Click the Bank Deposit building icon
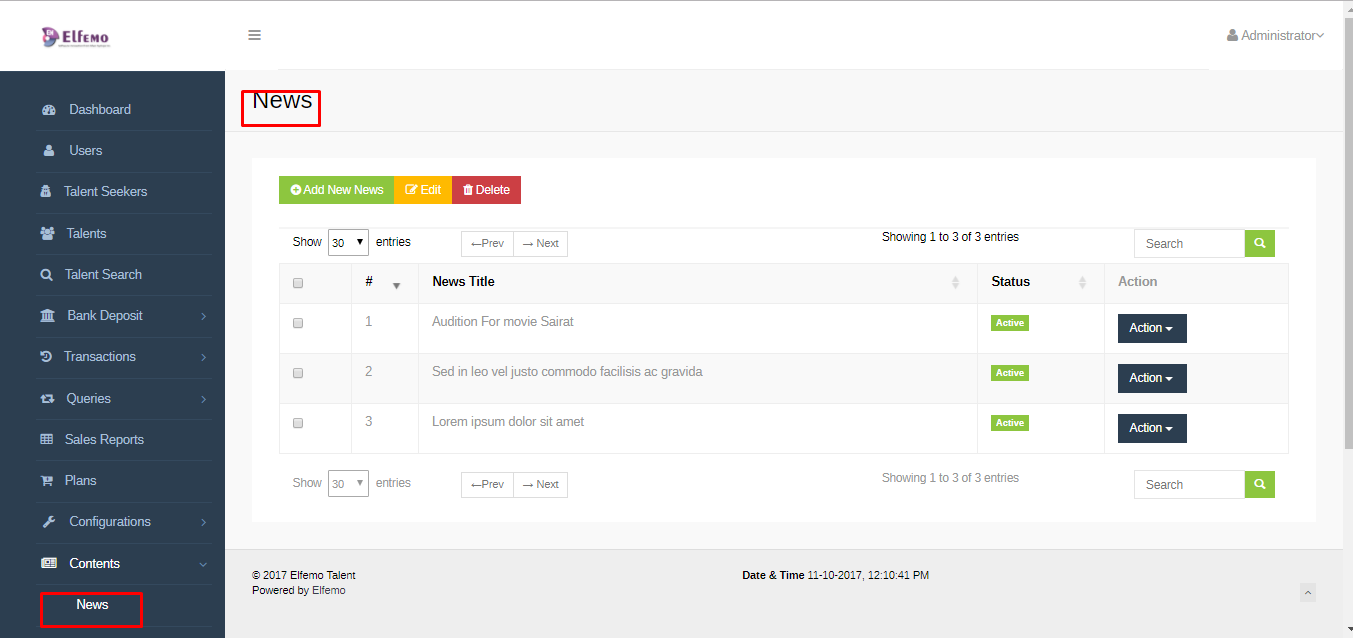The image size is (1353, 638). pos(47,316)
